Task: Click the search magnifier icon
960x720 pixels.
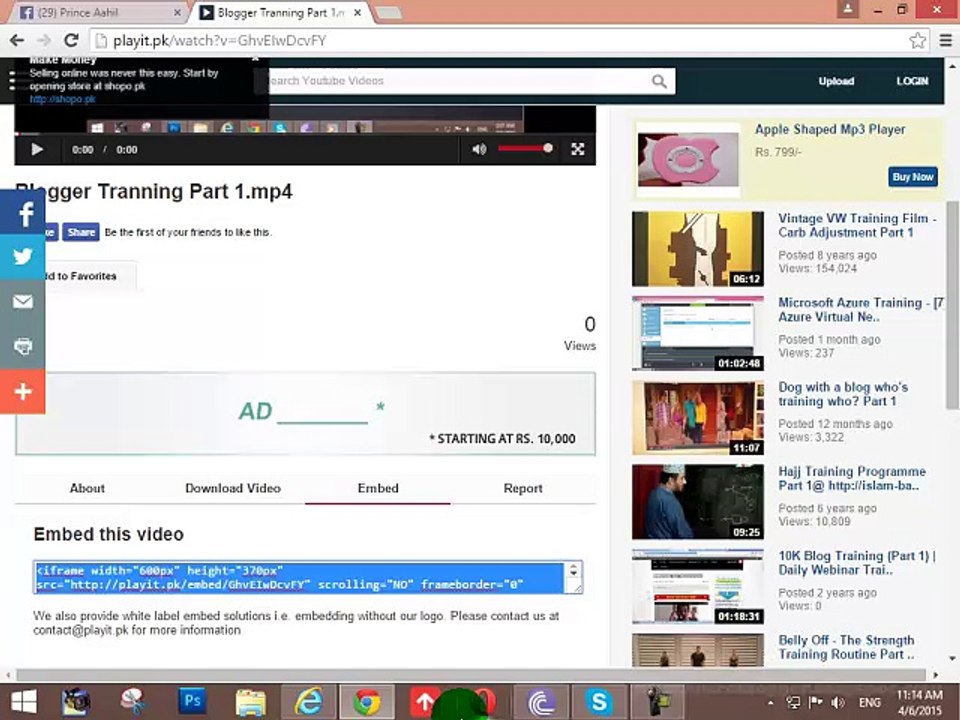Action: 659,81
